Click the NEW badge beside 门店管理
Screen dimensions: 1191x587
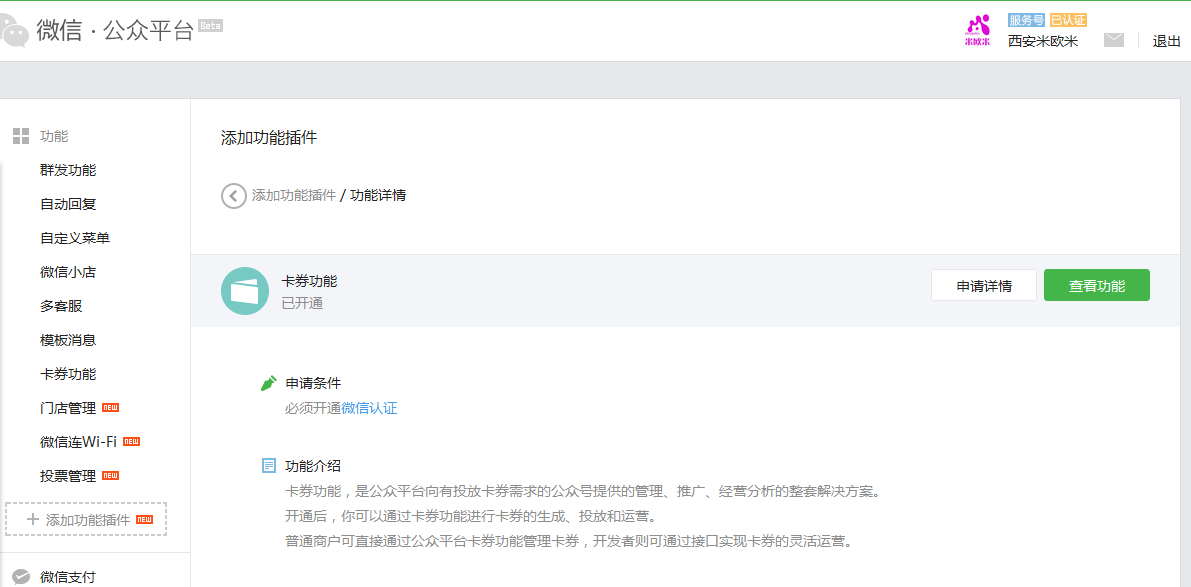pyautogui.click(x=110, y=408)
